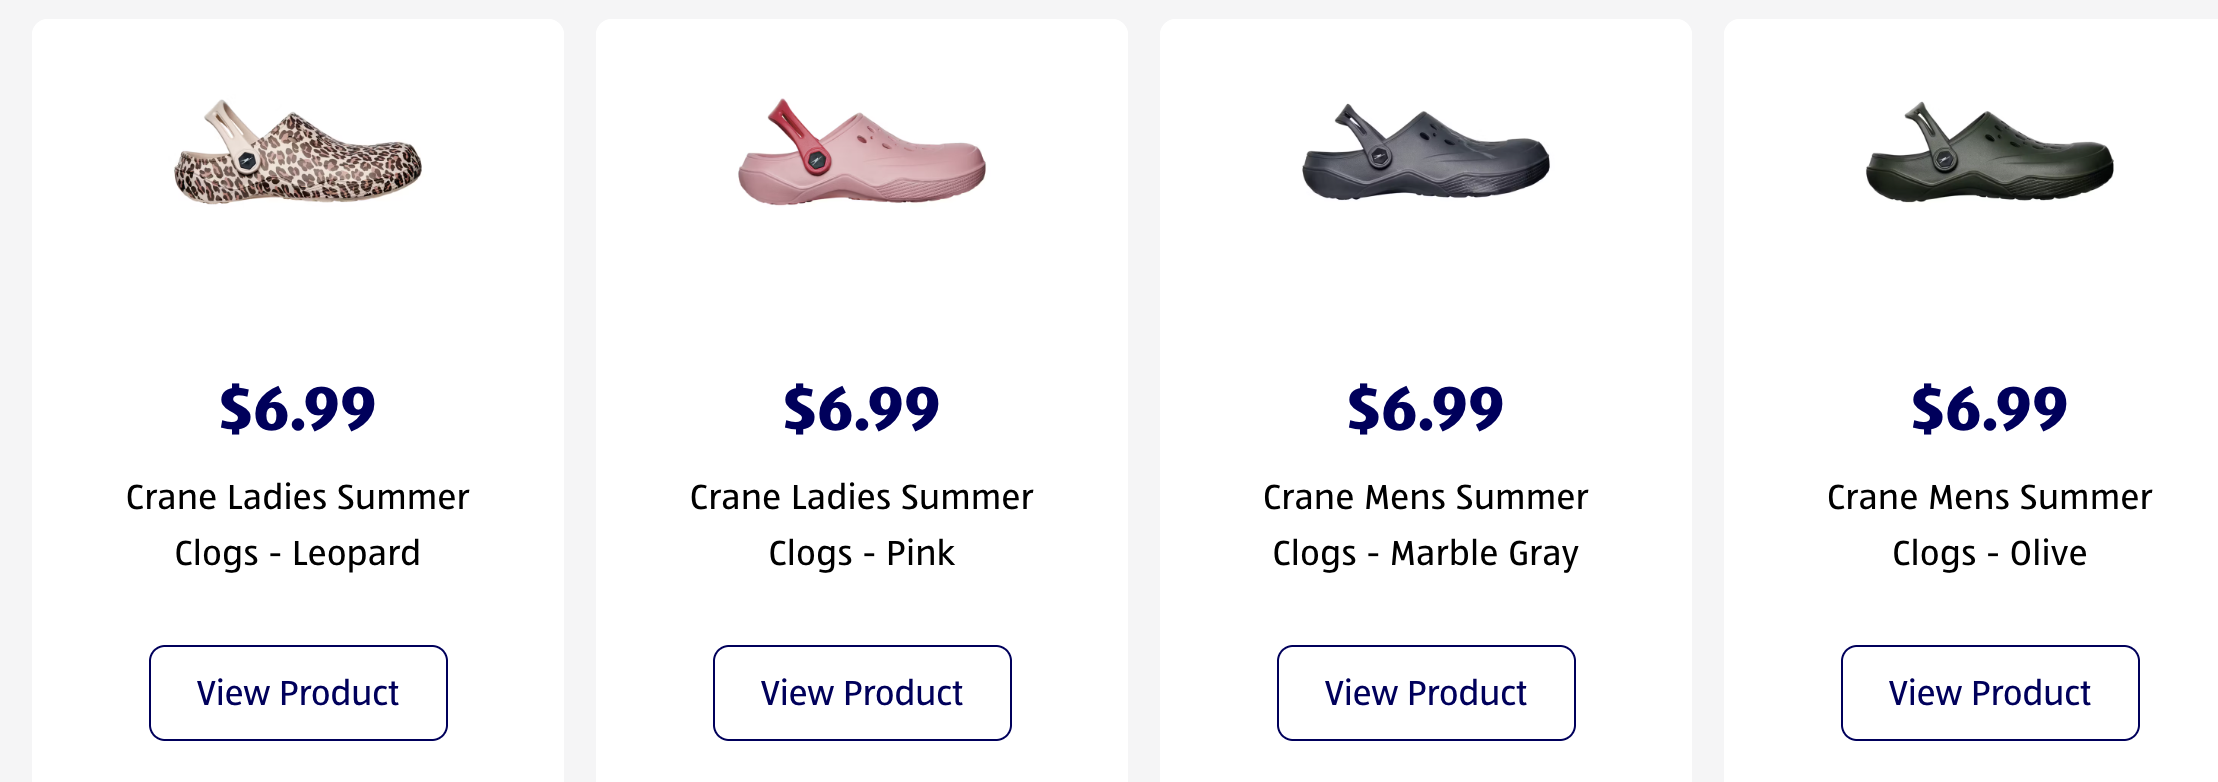Click the $6.99 price of Leopard clogs
Image resolution: width=2218 pixels, height=782 pixels.
[298, 409]
